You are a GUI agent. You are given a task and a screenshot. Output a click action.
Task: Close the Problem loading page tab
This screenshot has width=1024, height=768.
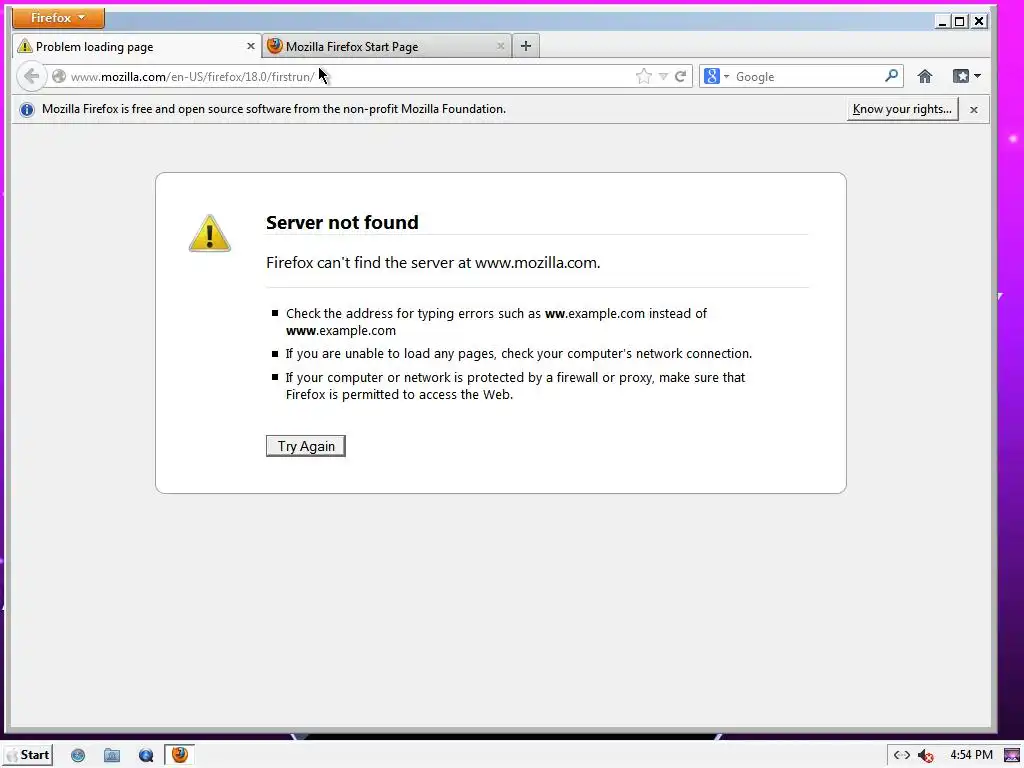pos(250,46)
